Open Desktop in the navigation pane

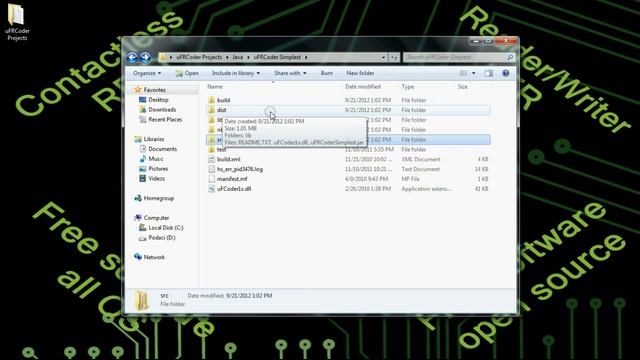[x=158, y=100]
